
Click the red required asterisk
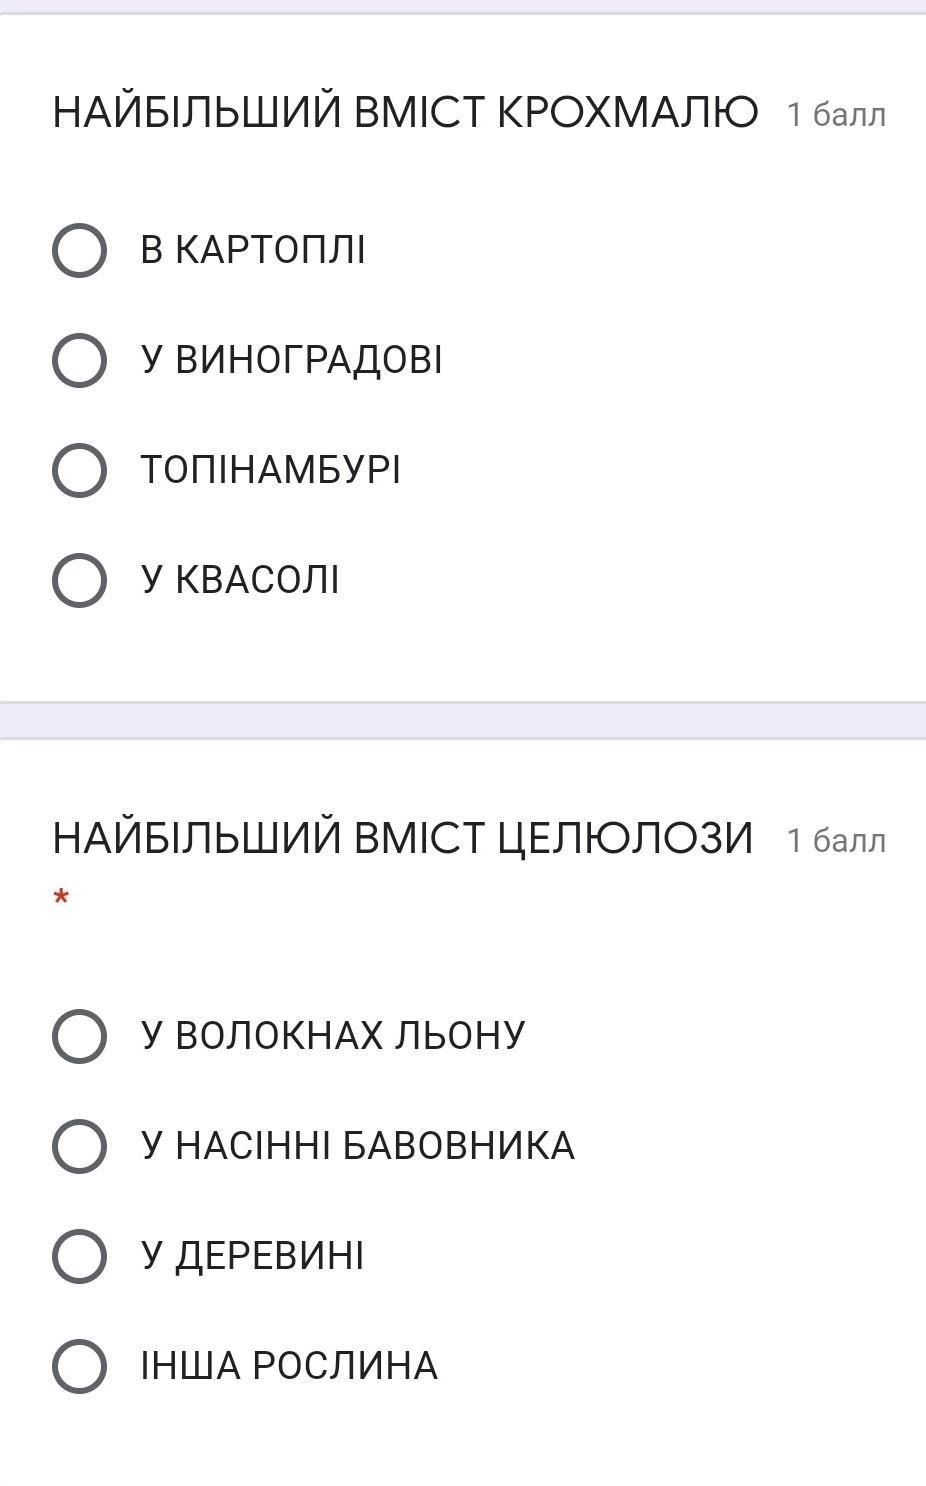point(62,897)
